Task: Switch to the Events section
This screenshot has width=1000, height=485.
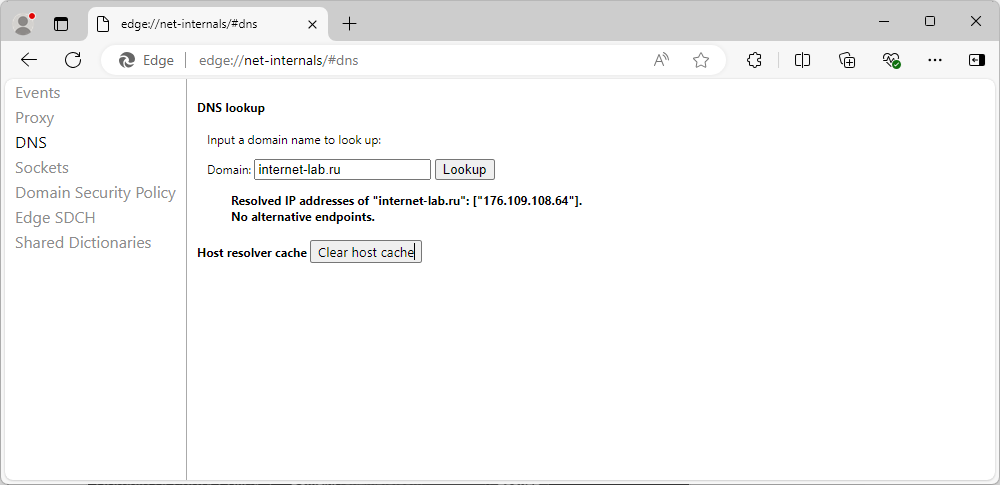Action: [38, 93]
